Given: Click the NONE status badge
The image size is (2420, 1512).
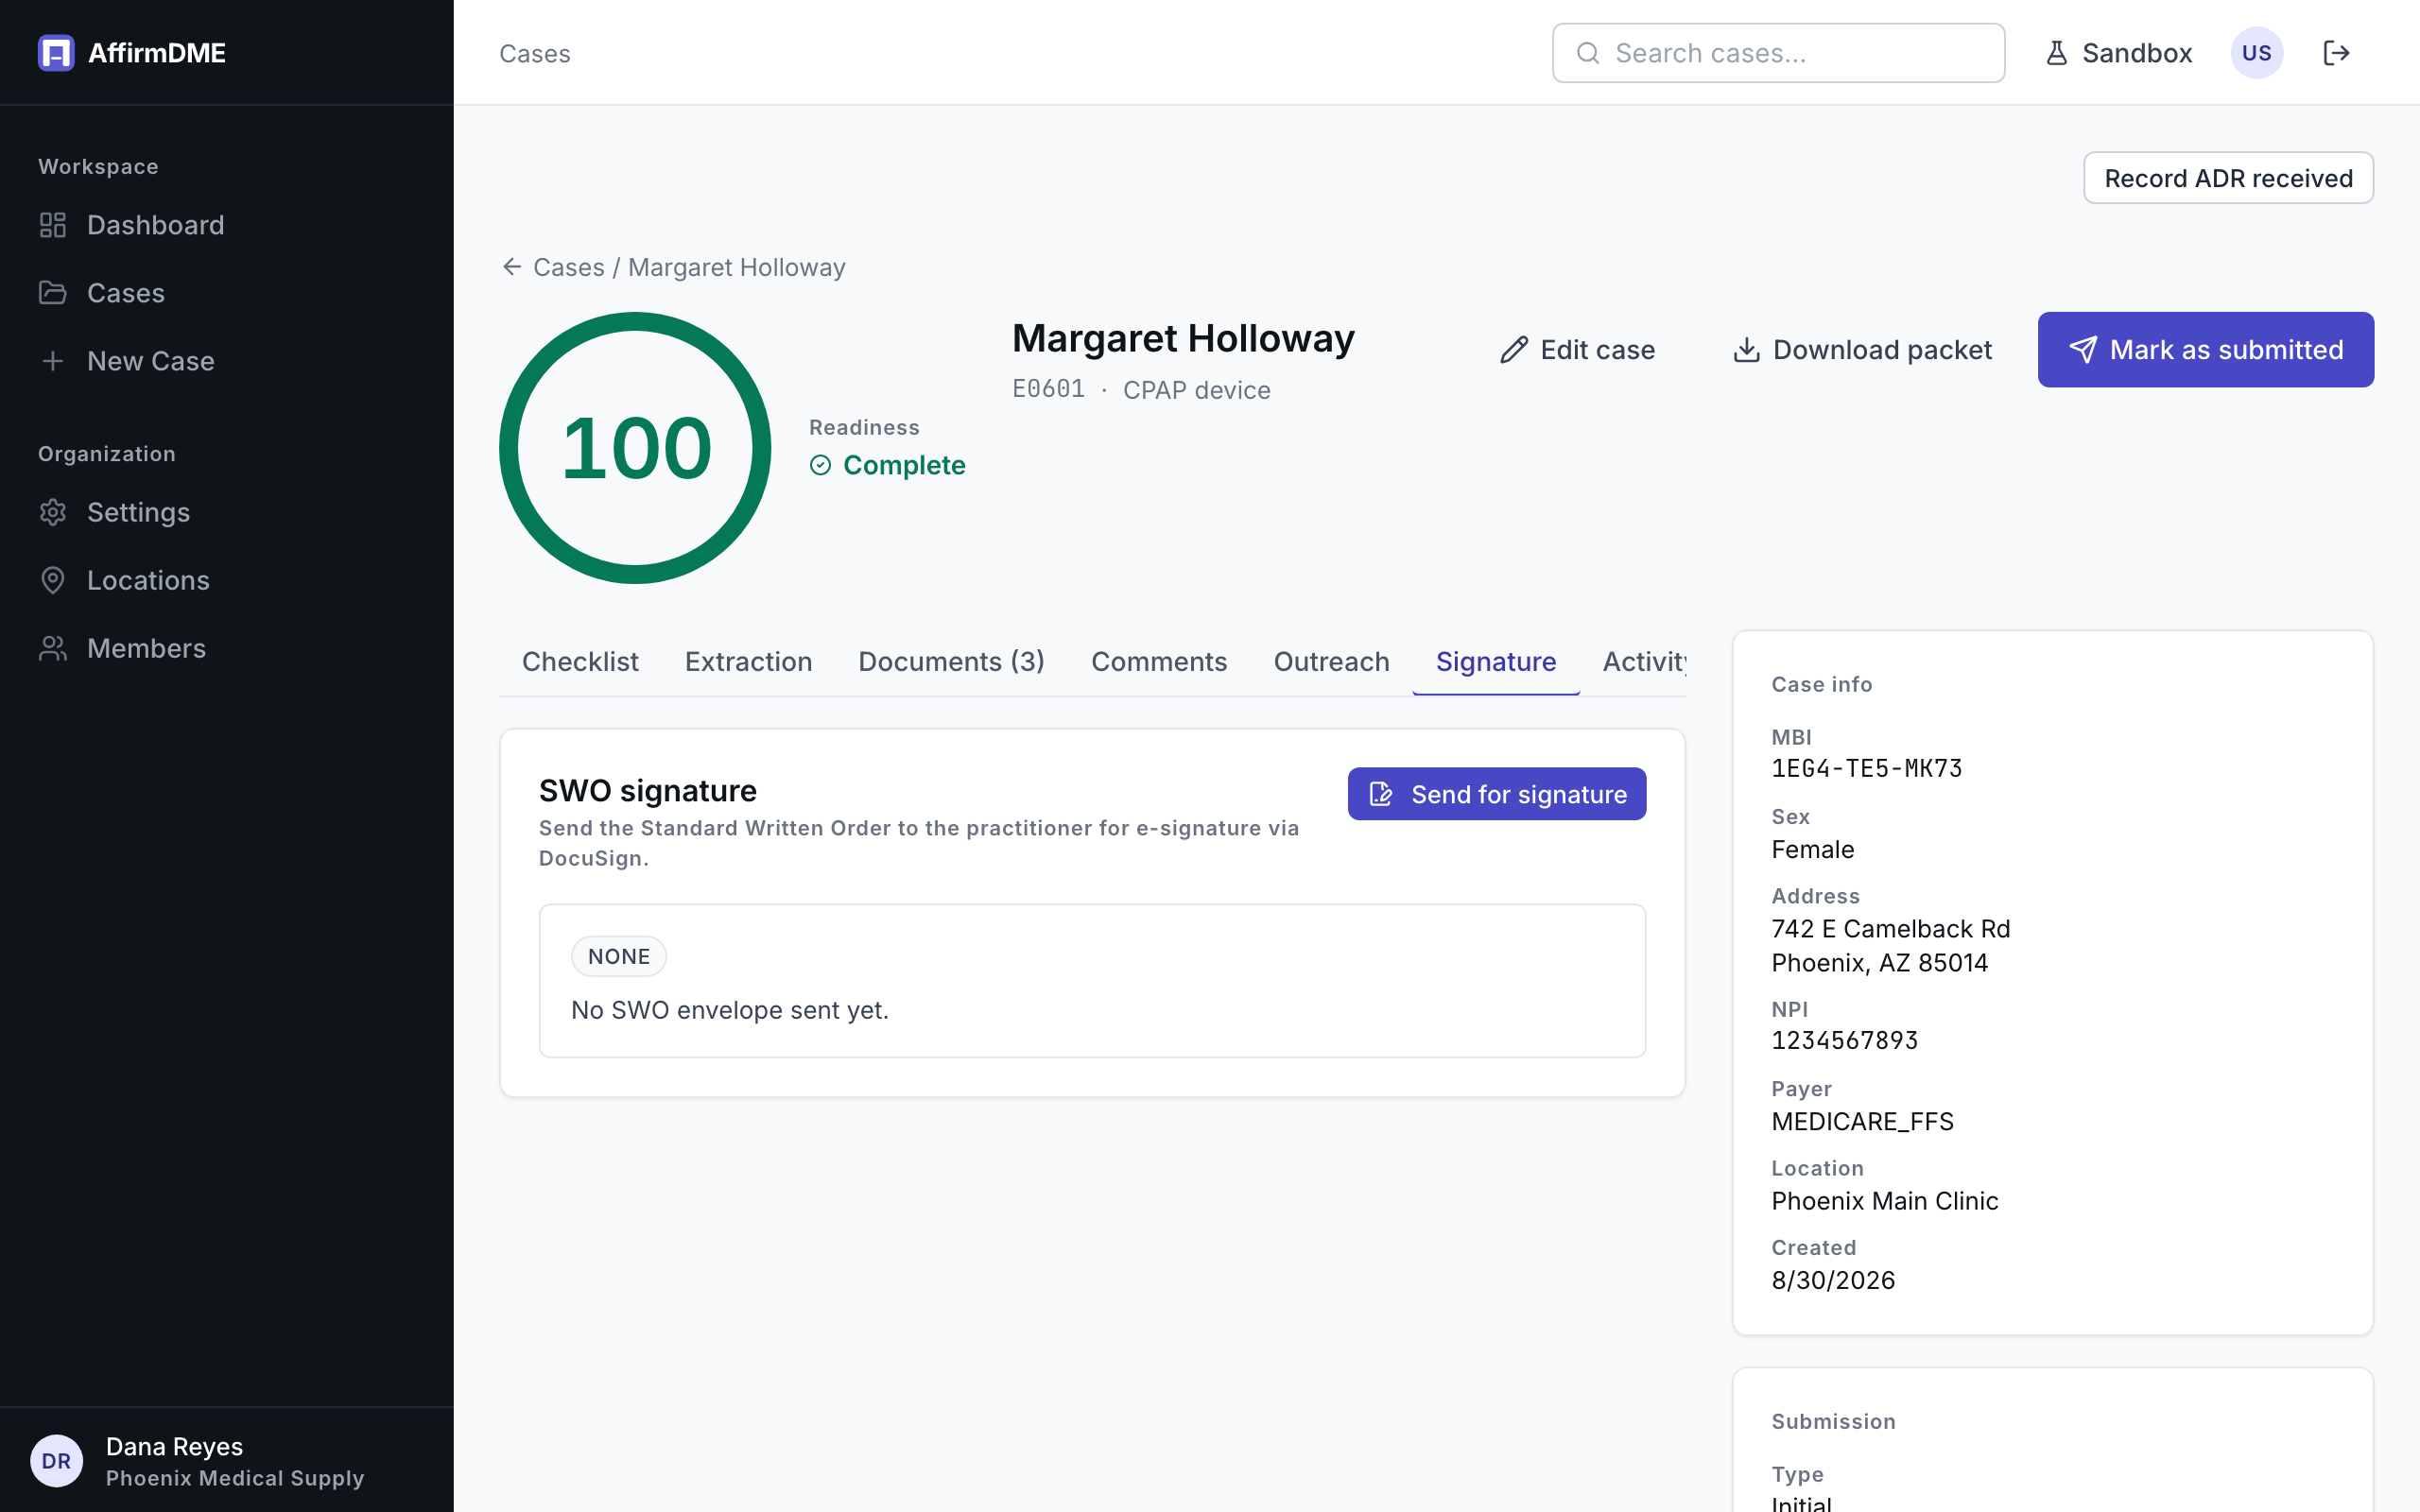Looking at the screenshot, I should click(619, 956).
